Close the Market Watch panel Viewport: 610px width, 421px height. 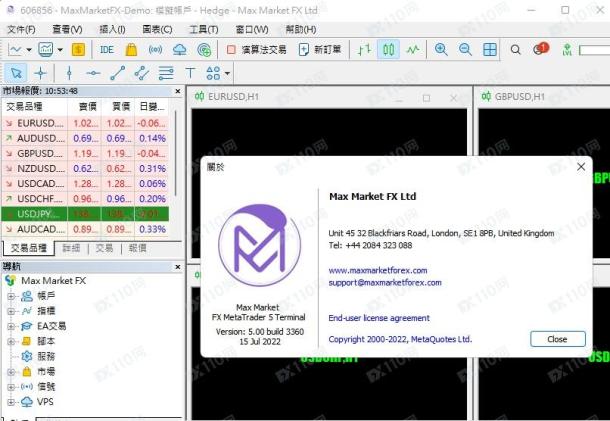pyautogui.click(x=178, y=91)
